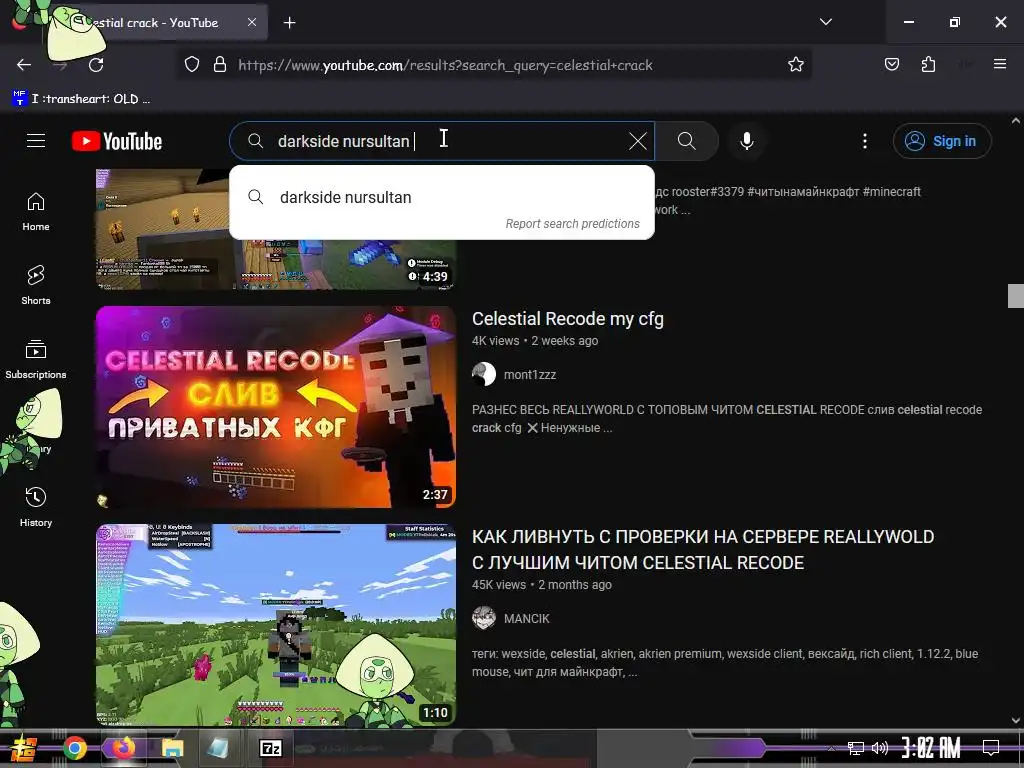Viewport: 1024px width, 768px height.
Task: Open the taskbar notification center icon
Action: (x=991, y=747)
